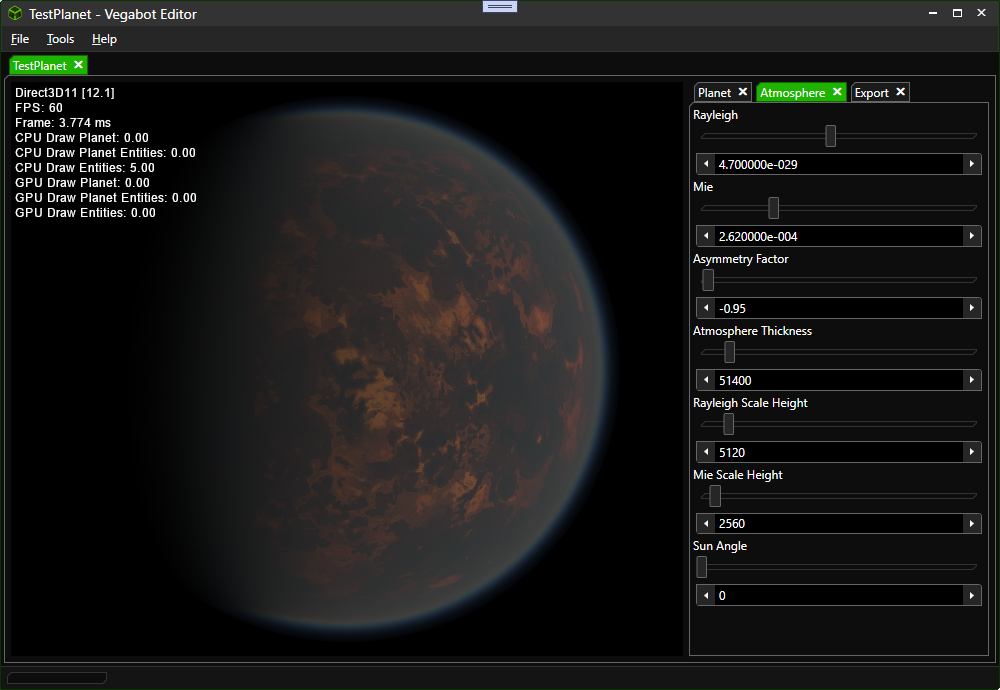Viewport: 1000px width, 690px height.
Task: Close the Export panel tab
Action: click(900, 92)
